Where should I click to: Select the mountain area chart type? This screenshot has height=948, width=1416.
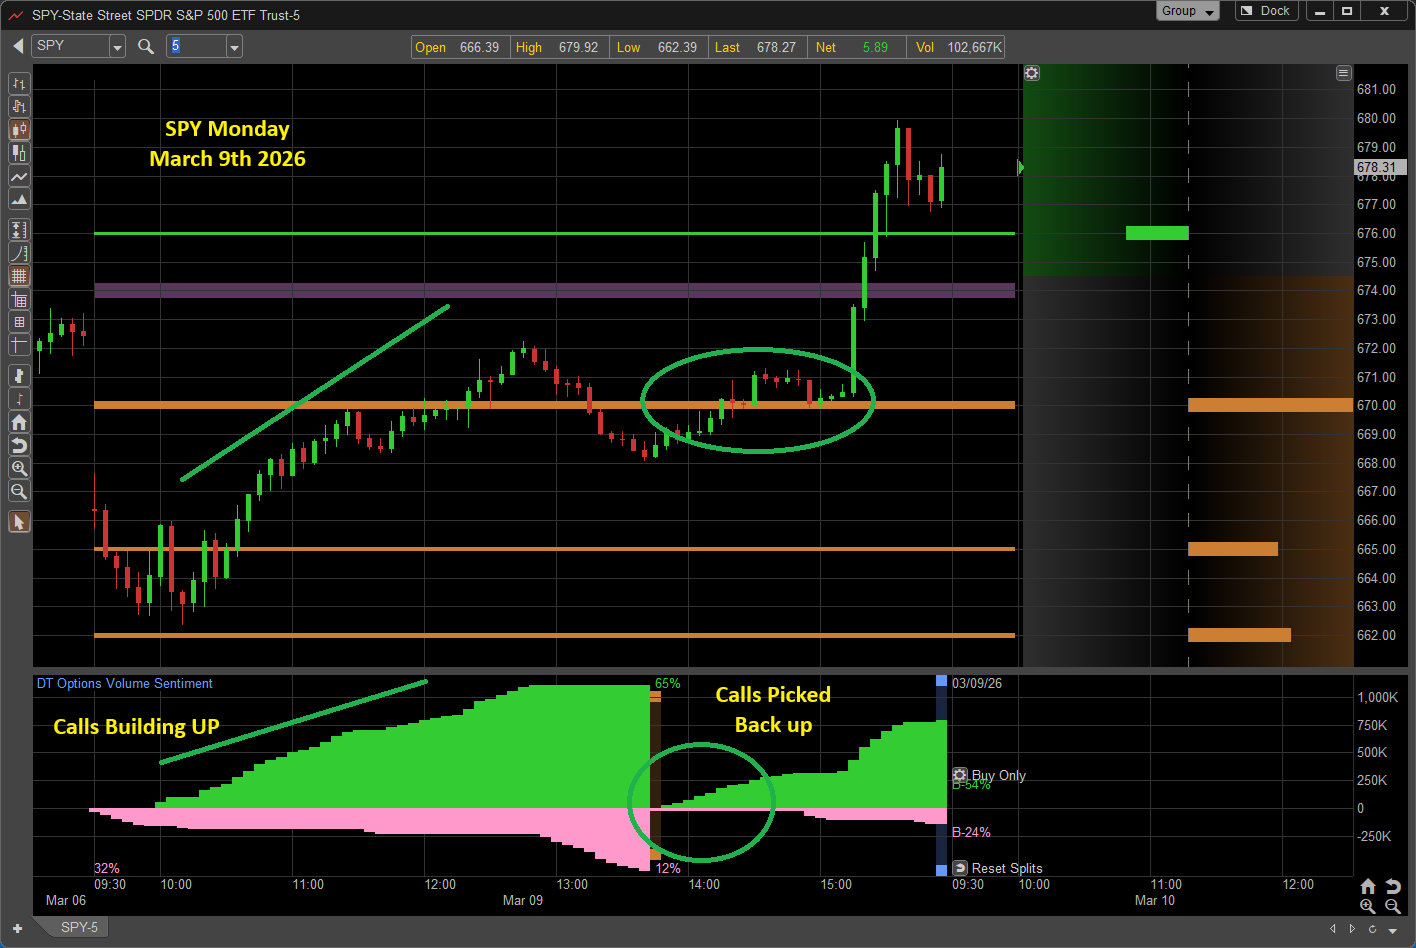[x=19, y=199]
